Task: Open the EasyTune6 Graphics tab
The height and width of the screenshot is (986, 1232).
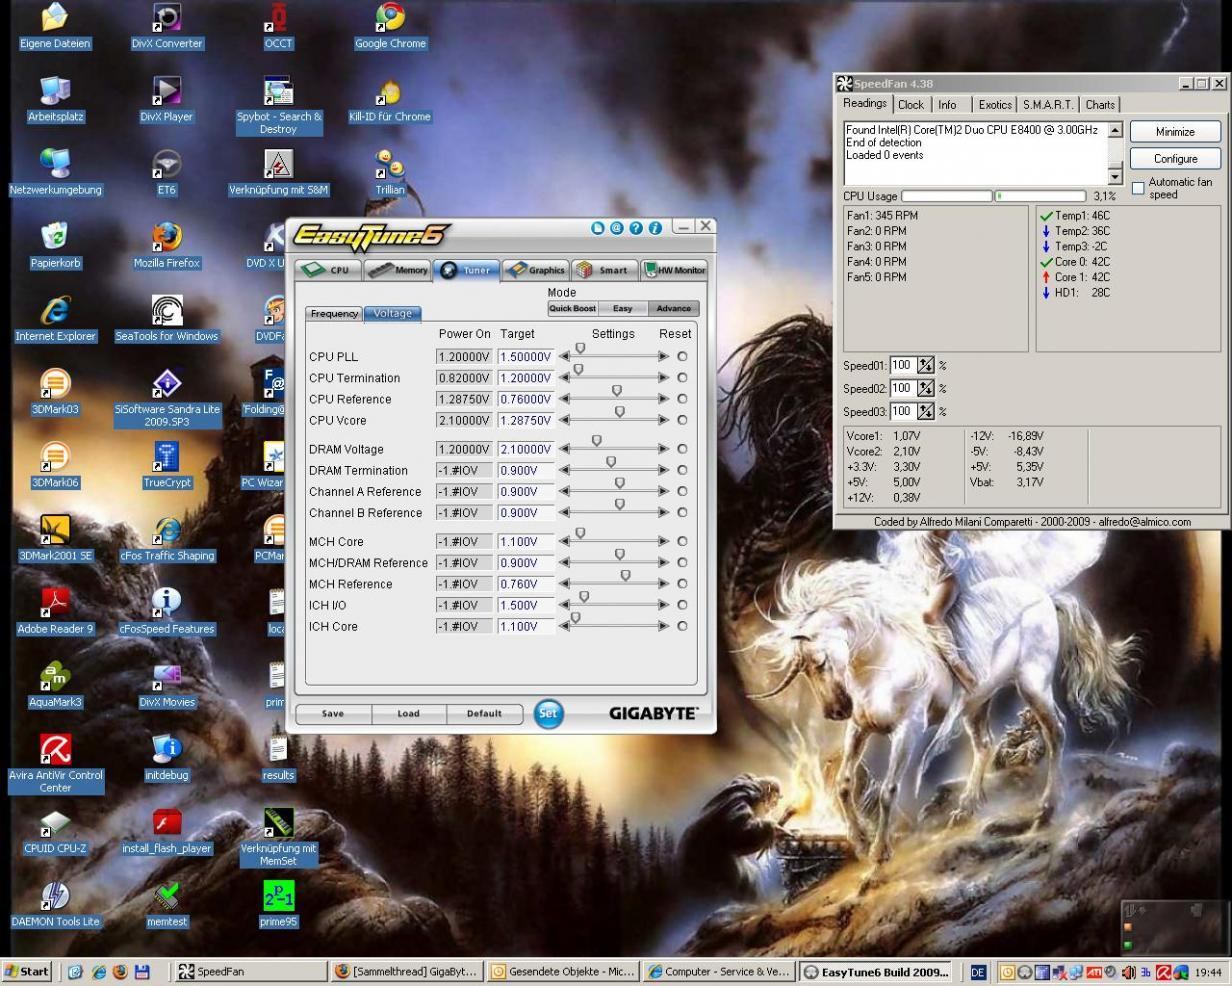Action: (x=536, y=270)
